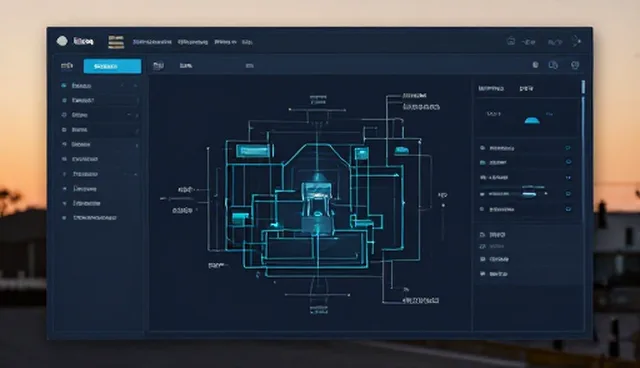Click the square icon beginning the canvas toolbar

(158, 66)
